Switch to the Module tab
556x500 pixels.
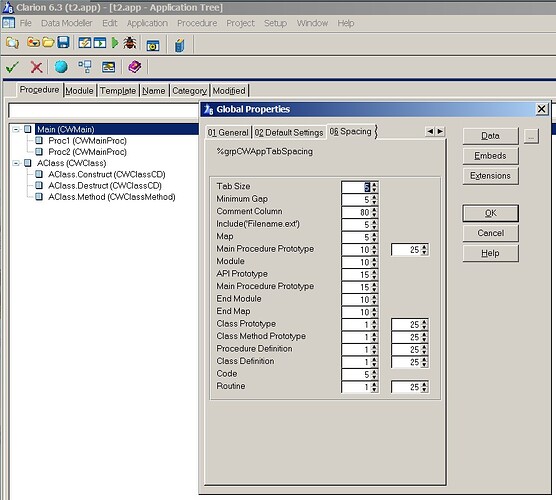(x=79, y=91)
